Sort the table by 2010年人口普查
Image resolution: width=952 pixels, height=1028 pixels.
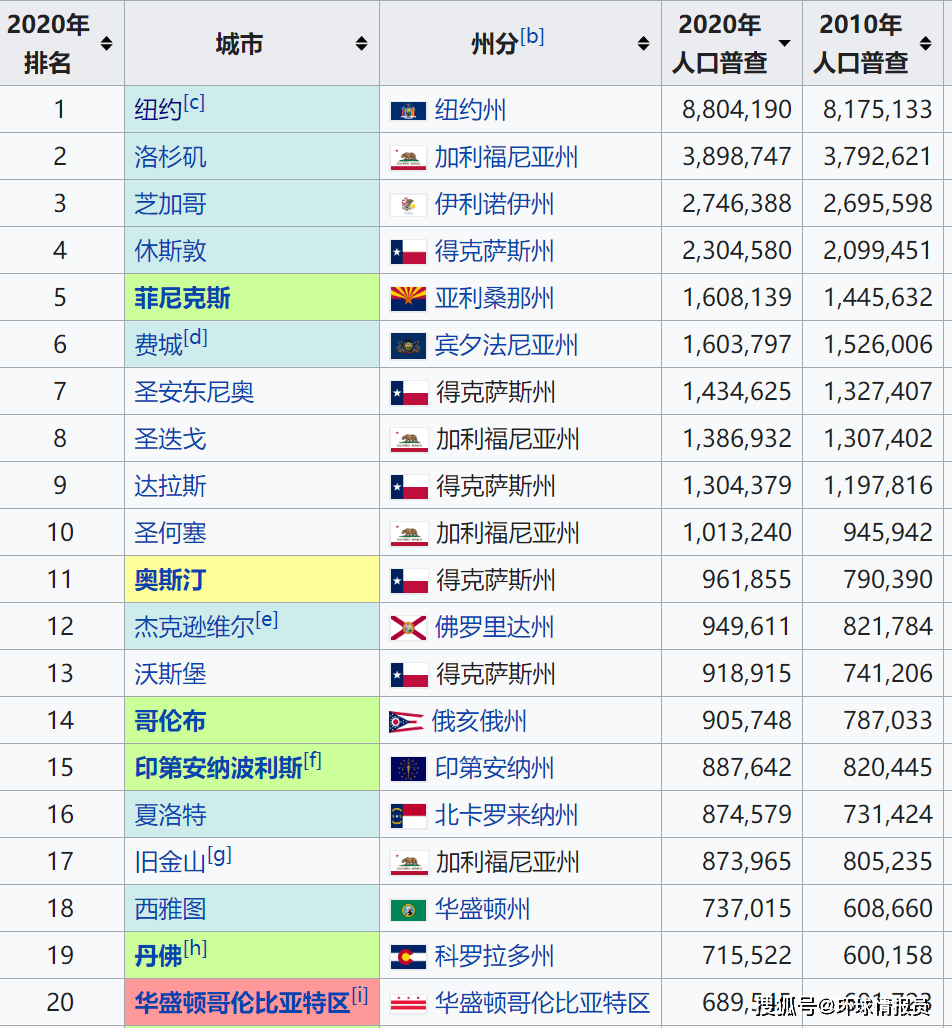point(924,43)
